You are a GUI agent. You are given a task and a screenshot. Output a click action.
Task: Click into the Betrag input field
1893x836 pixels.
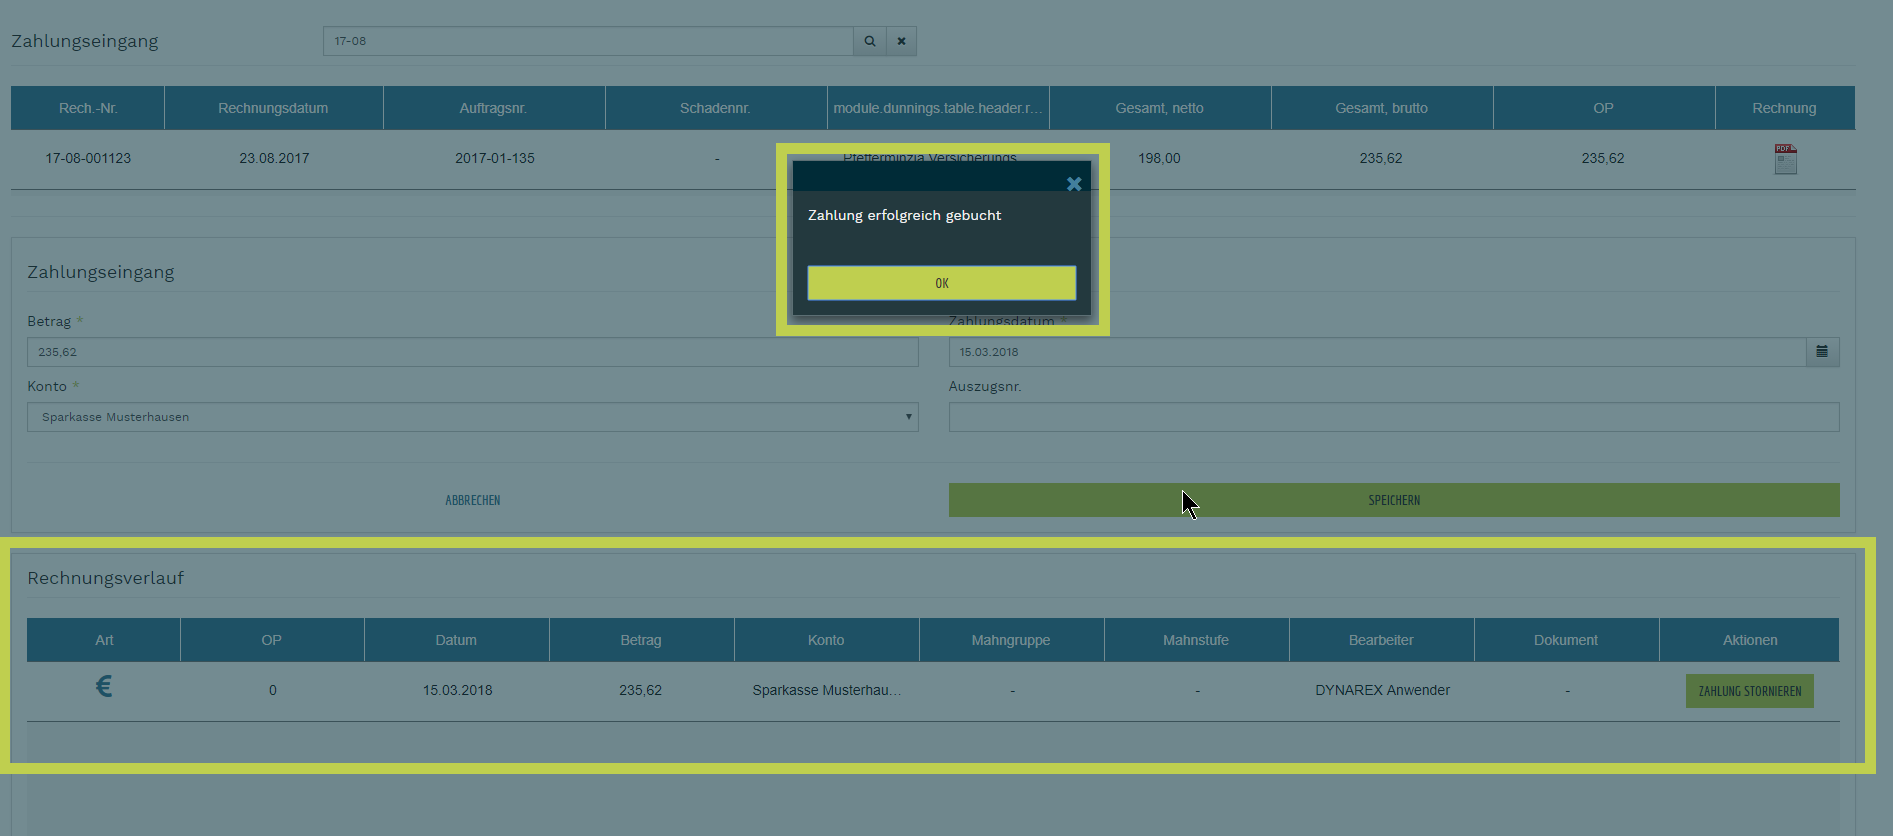(x=472, y=352)
